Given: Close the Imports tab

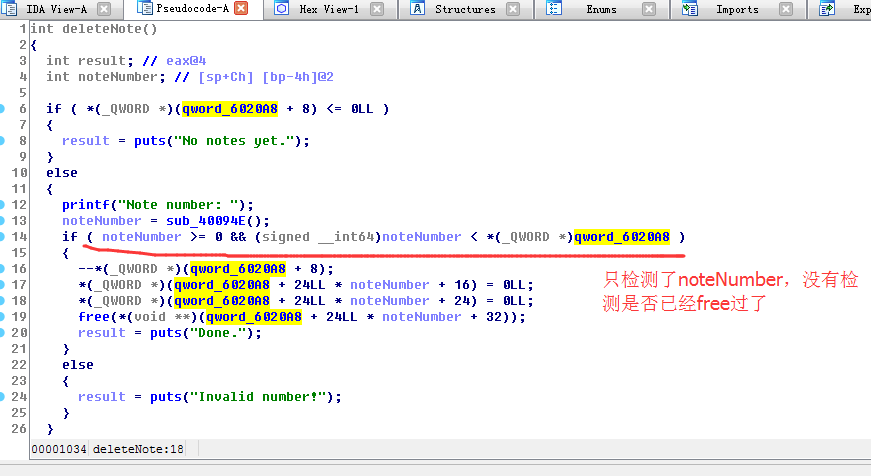Looking at the screenshot, I should pos(785,9).
